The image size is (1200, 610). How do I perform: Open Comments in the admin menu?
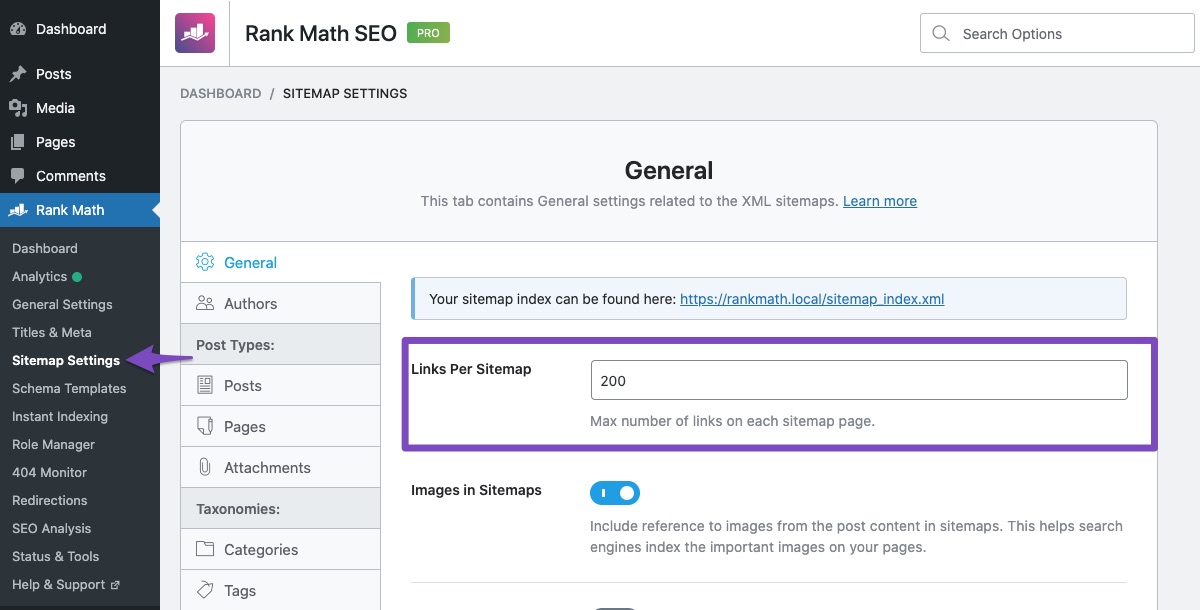tap(70, 176)
